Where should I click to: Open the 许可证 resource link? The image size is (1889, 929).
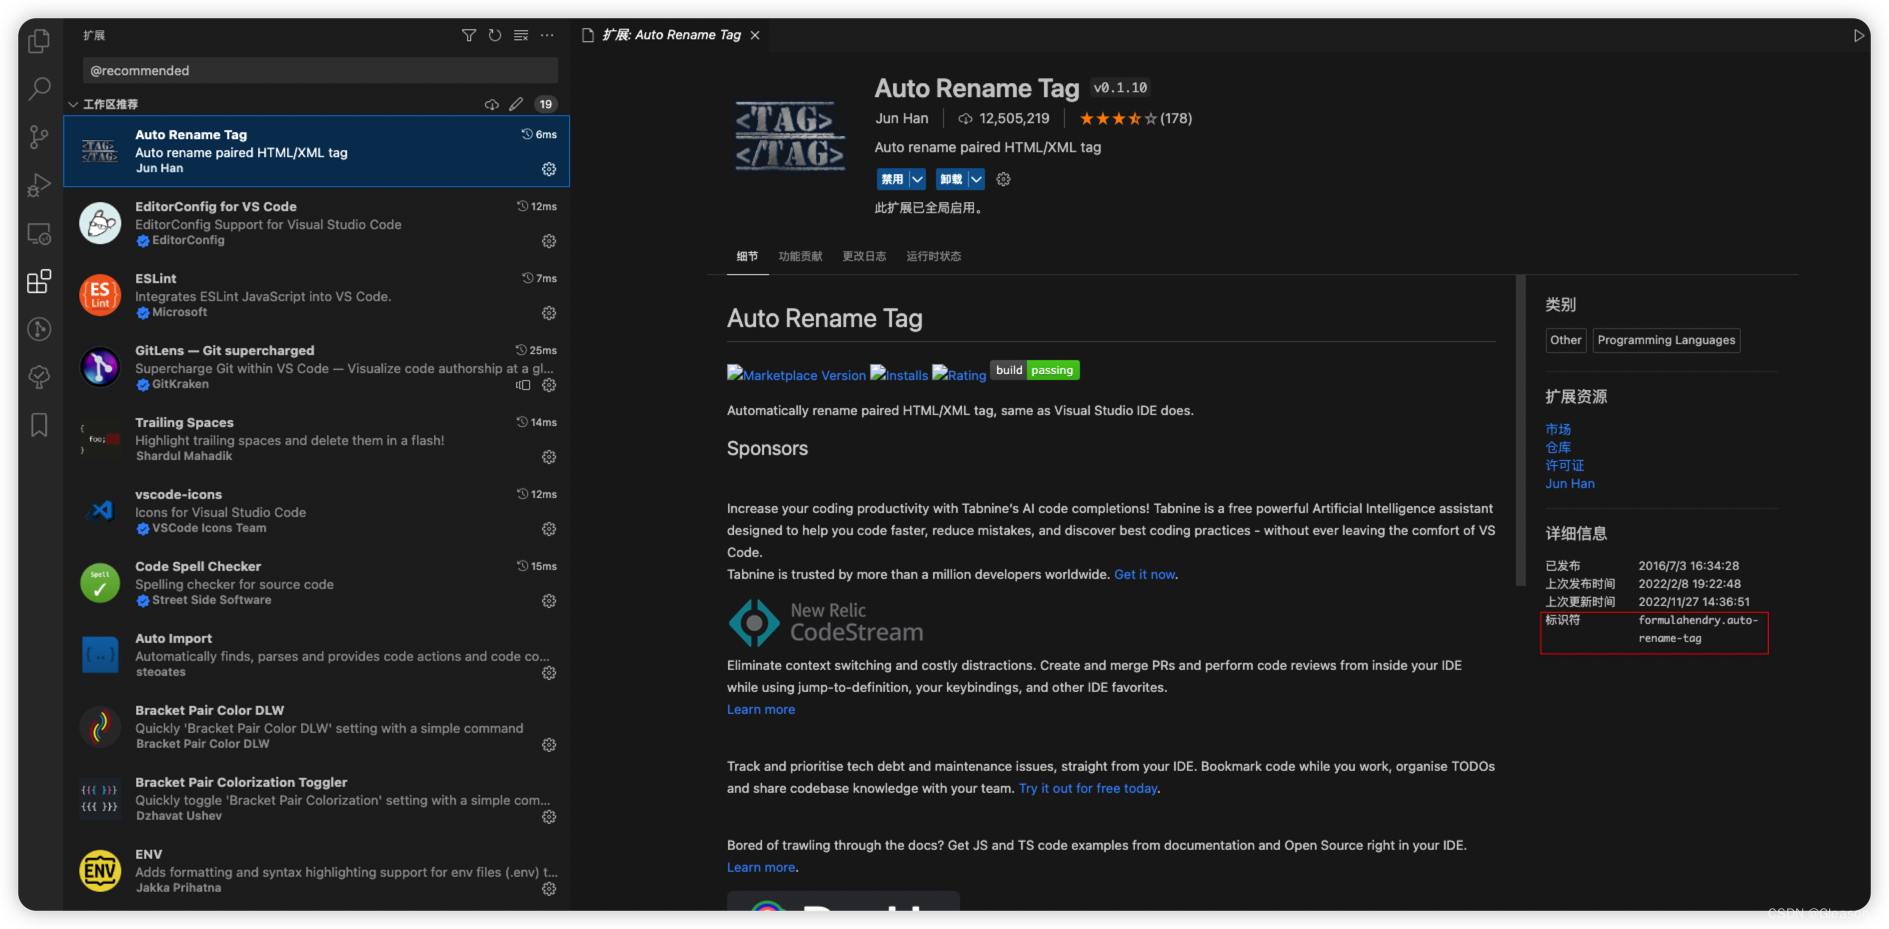point(1565,465)
